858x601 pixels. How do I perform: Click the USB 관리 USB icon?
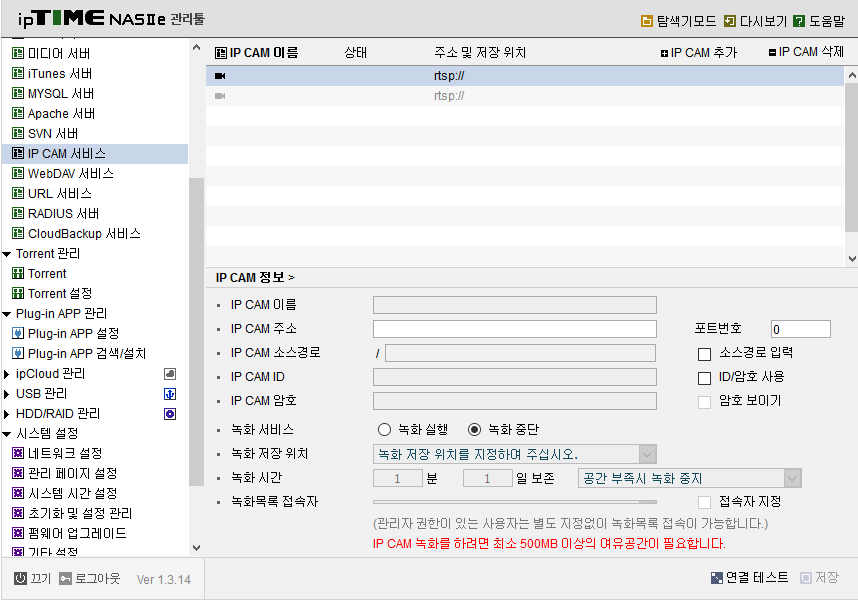[170, 394]
